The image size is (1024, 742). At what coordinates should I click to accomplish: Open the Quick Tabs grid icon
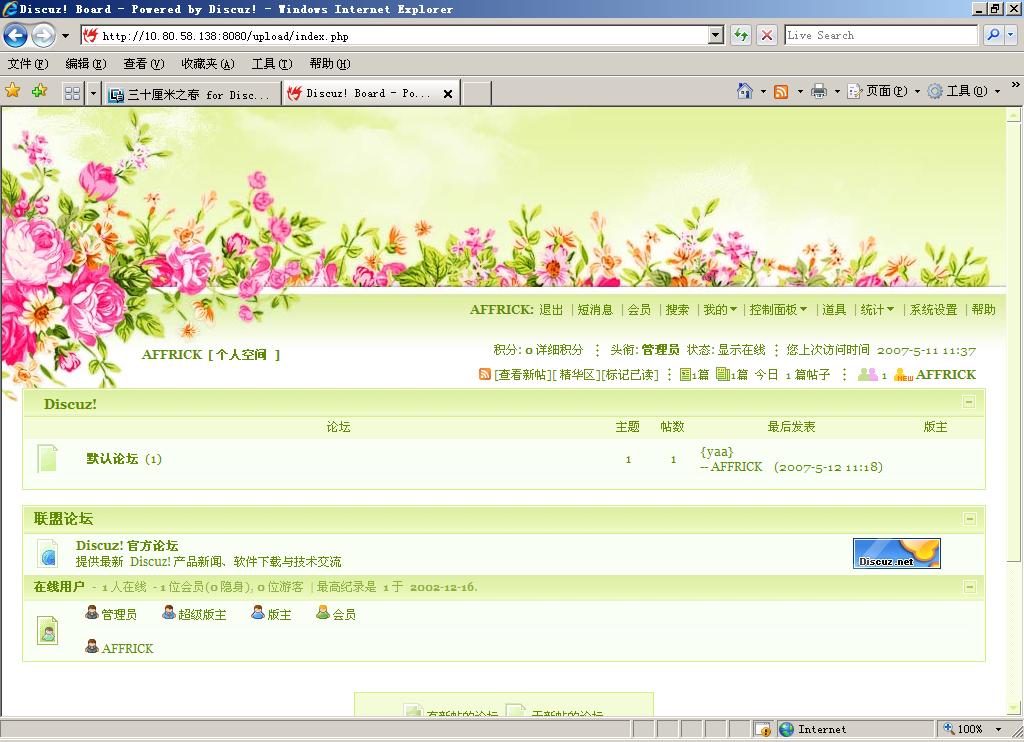click(x=72, y=93)
